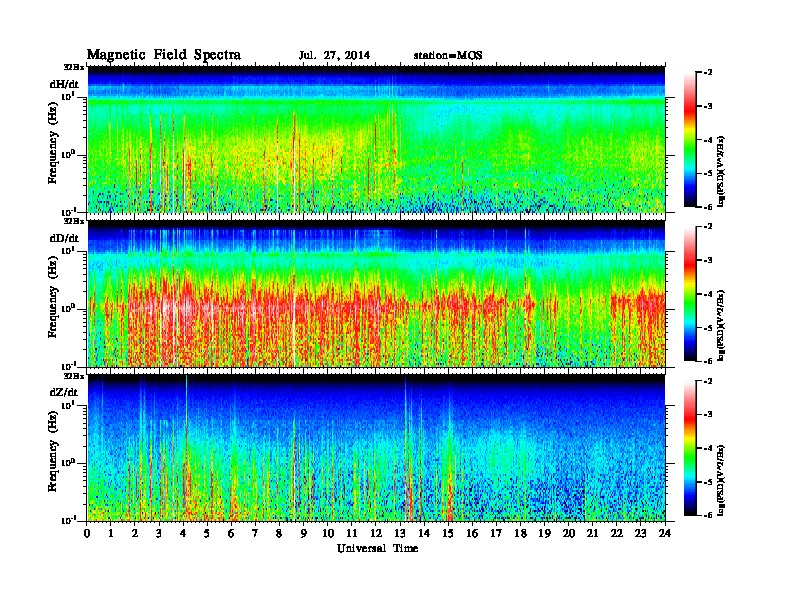Click the dD/dt panel color bar

690,293
